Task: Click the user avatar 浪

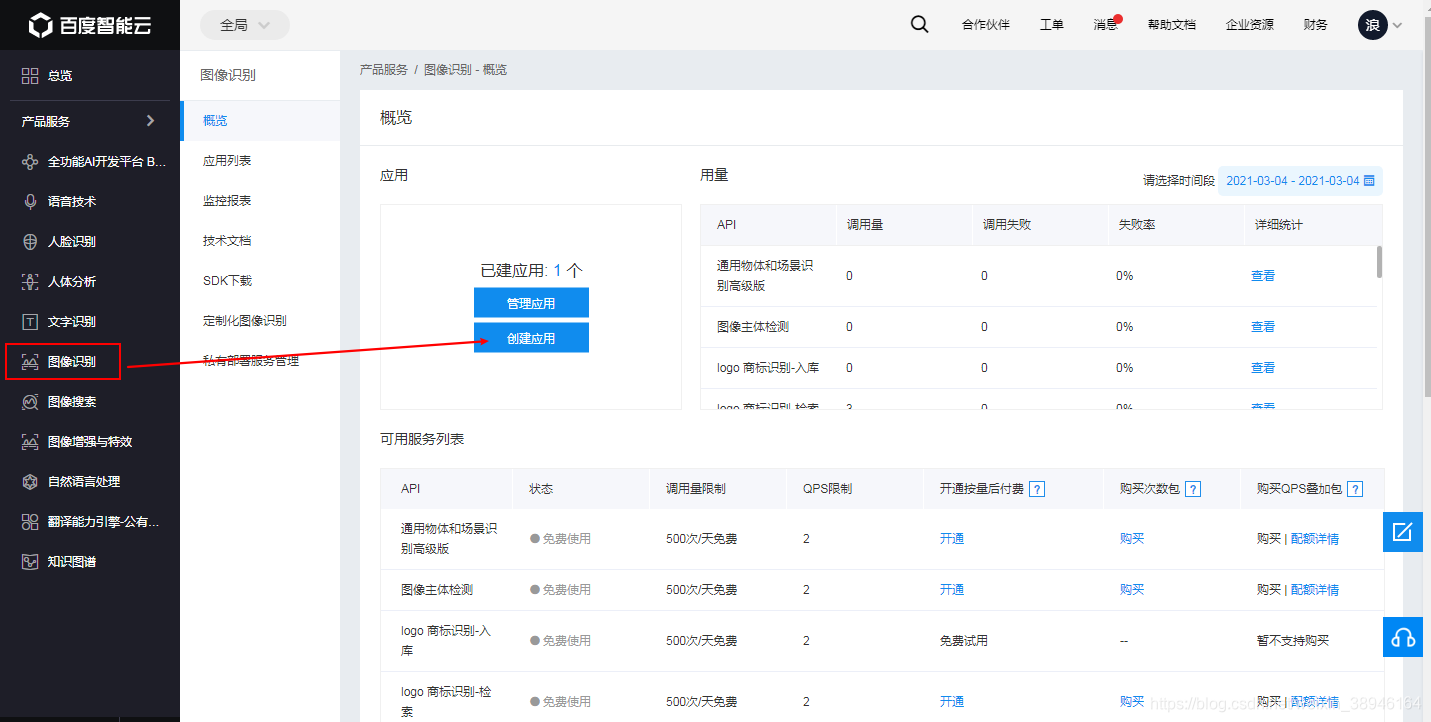Action: [1372, 25]
